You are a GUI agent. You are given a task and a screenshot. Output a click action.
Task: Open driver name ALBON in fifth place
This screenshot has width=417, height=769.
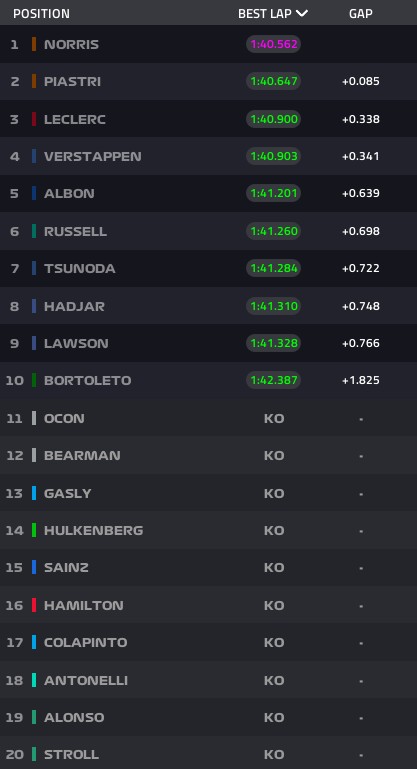(69, 193)
